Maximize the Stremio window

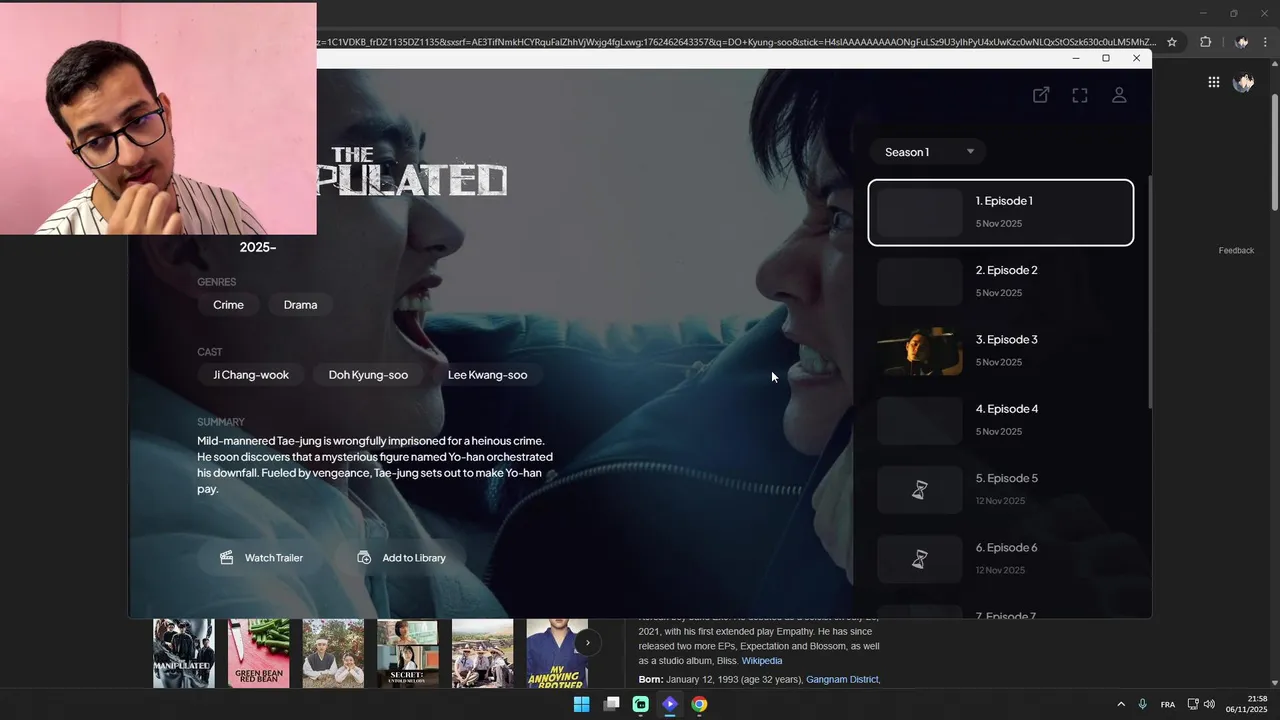[x=1106, y=58]
